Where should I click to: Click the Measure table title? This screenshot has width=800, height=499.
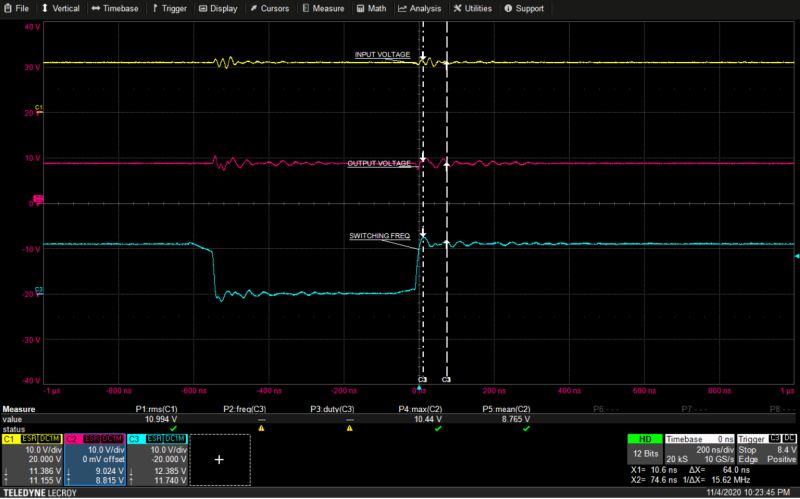point(19,409)
